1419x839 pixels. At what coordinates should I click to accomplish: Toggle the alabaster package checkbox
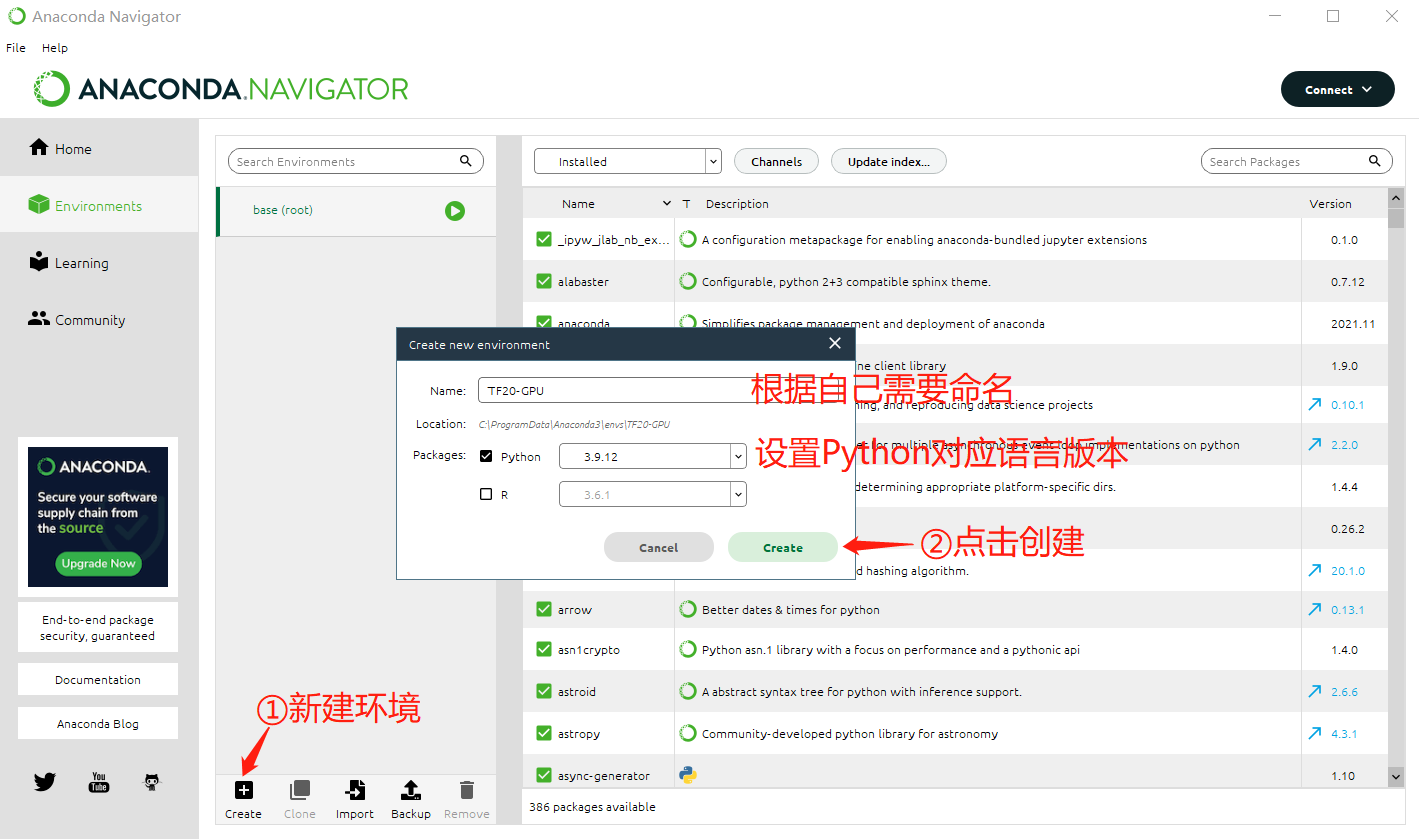(544, 282)
